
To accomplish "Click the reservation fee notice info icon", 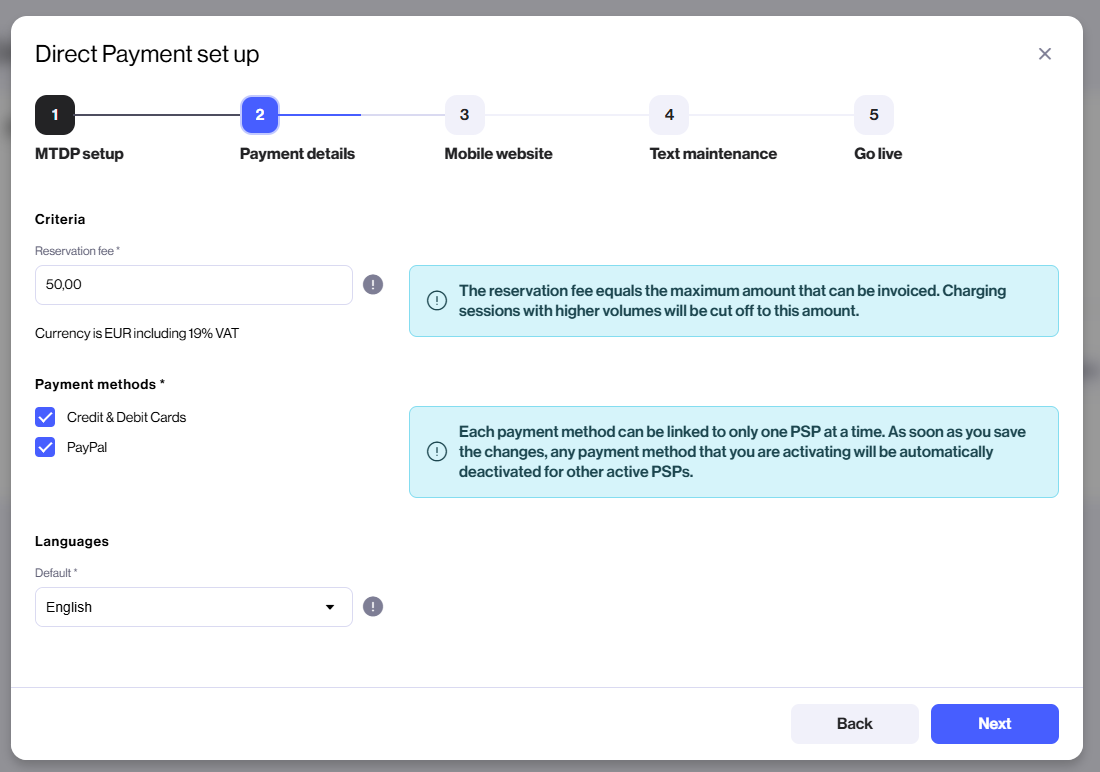I will point(436,300).
